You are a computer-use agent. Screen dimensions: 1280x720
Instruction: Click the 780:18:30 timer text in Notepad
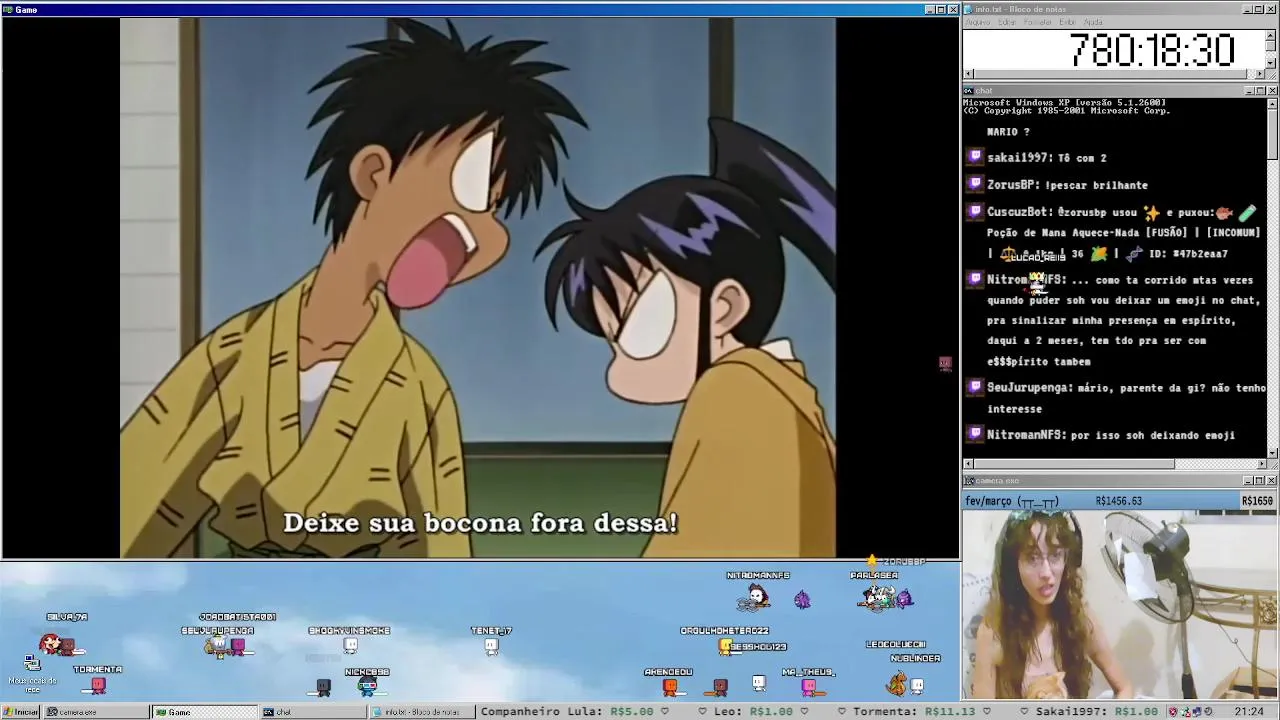[1153, 50]
